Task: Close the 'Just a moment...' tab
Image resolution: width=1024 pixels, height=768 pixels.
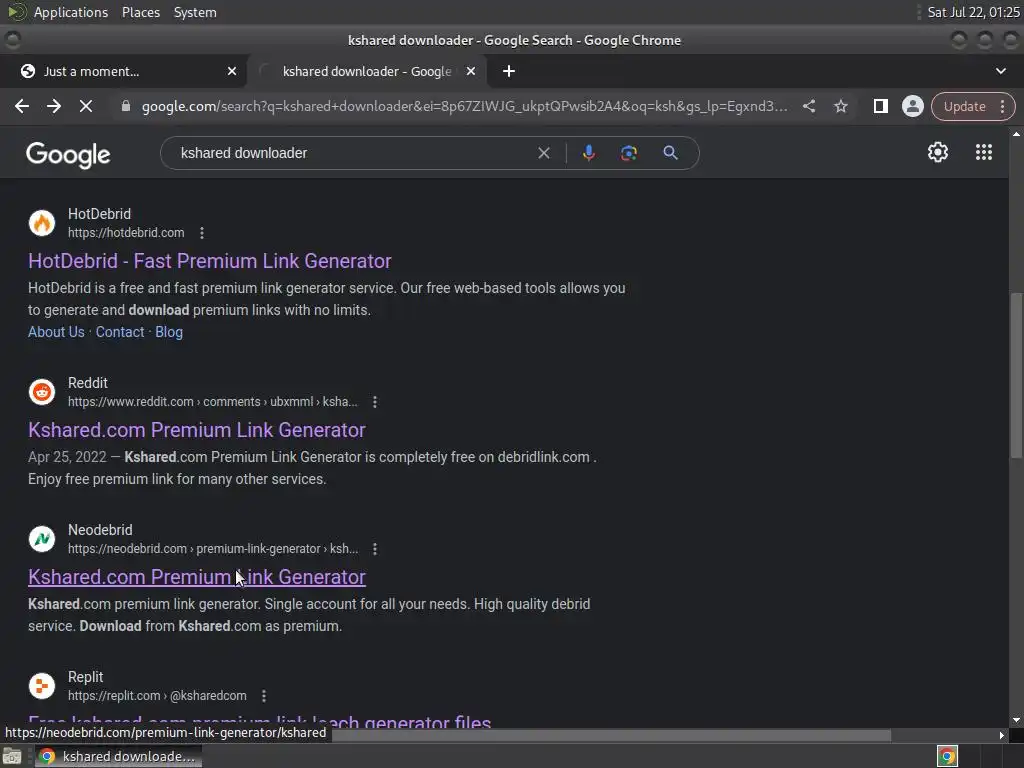Action: [232, 71]
